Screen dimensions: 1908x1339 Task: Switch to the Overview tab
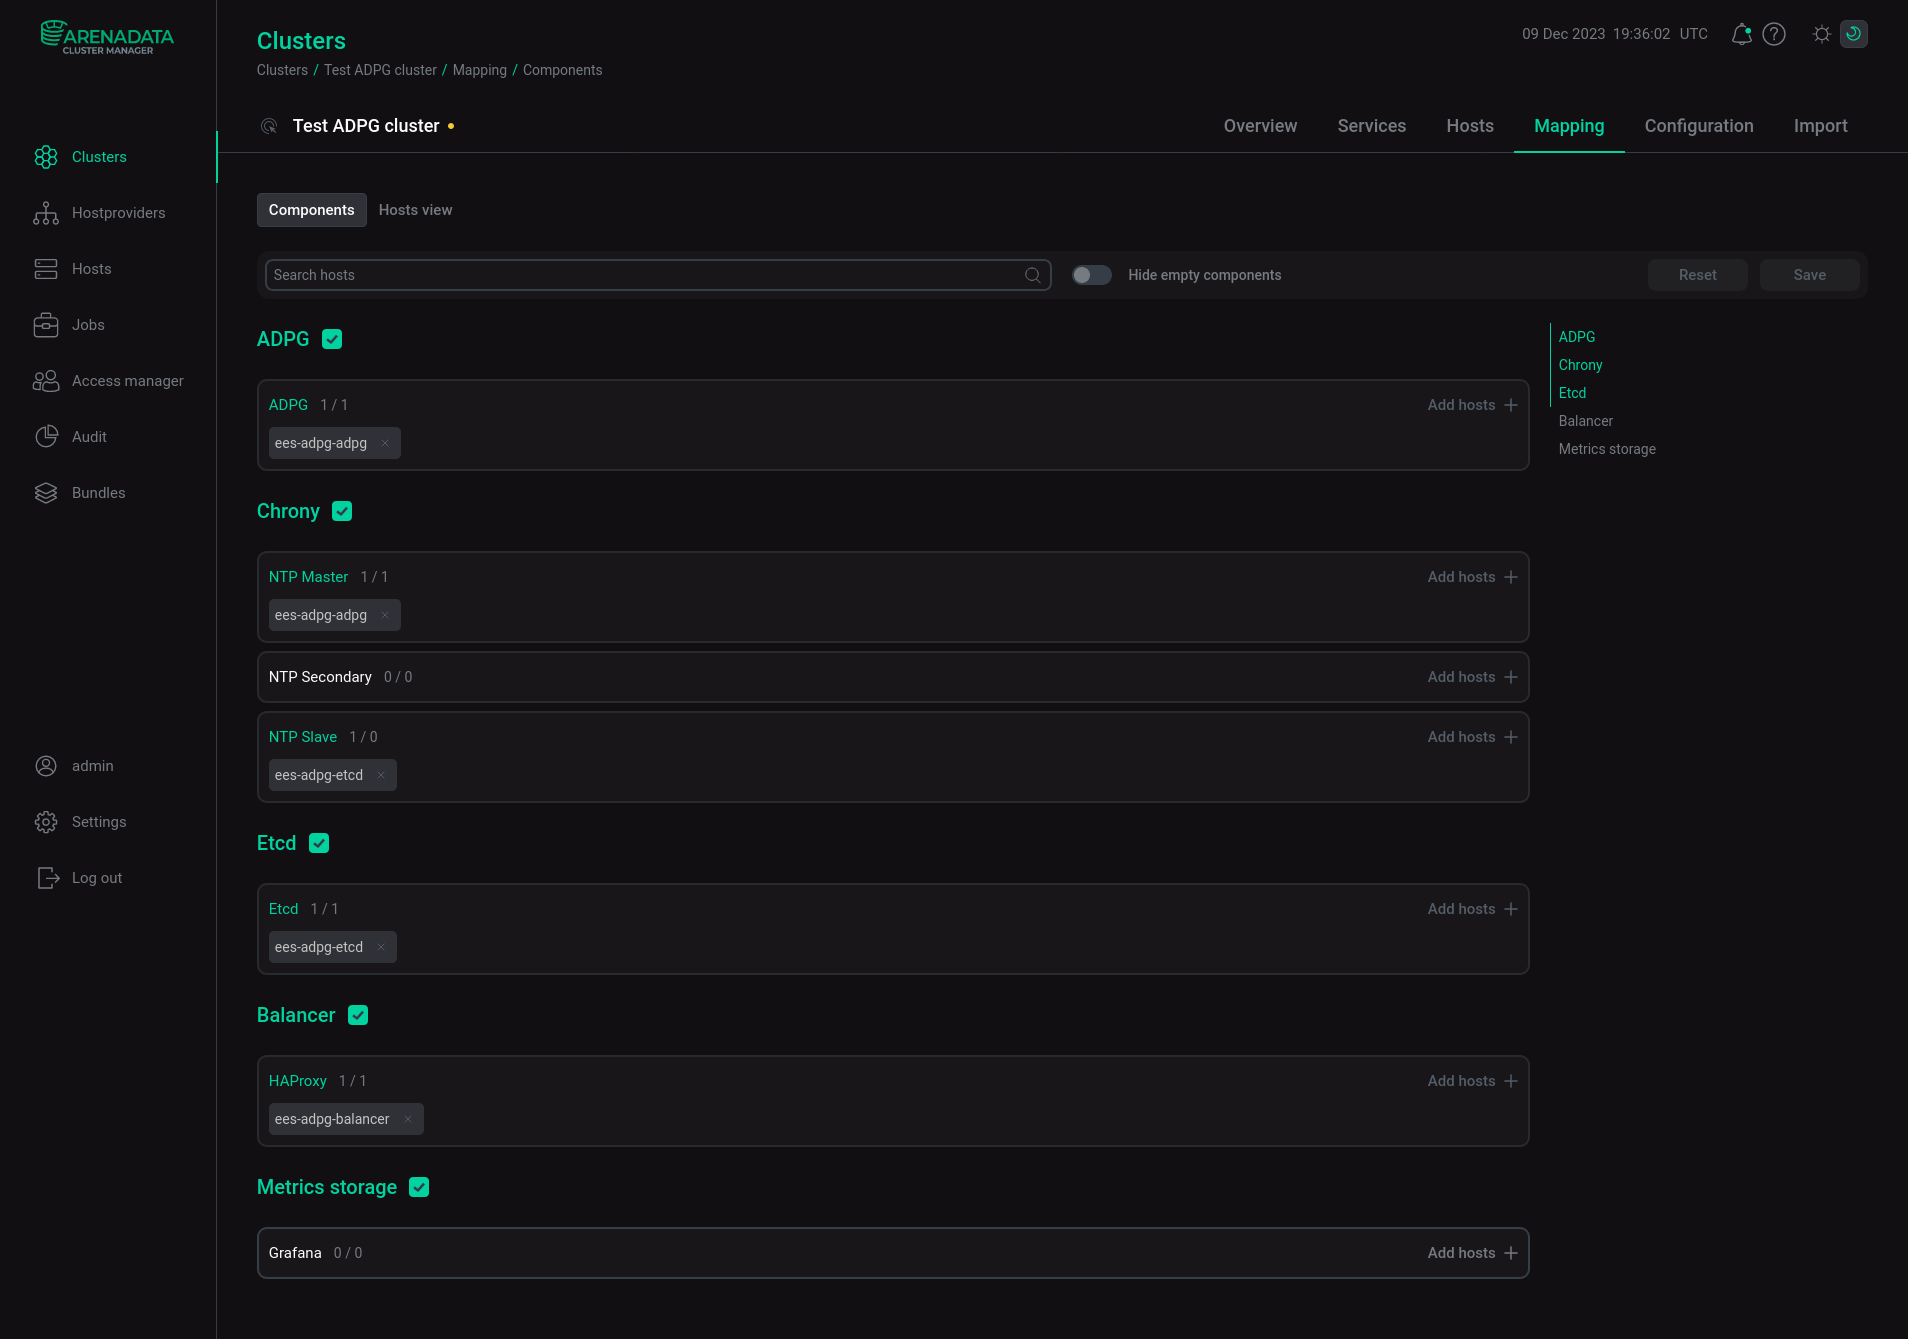(1260, 126)
